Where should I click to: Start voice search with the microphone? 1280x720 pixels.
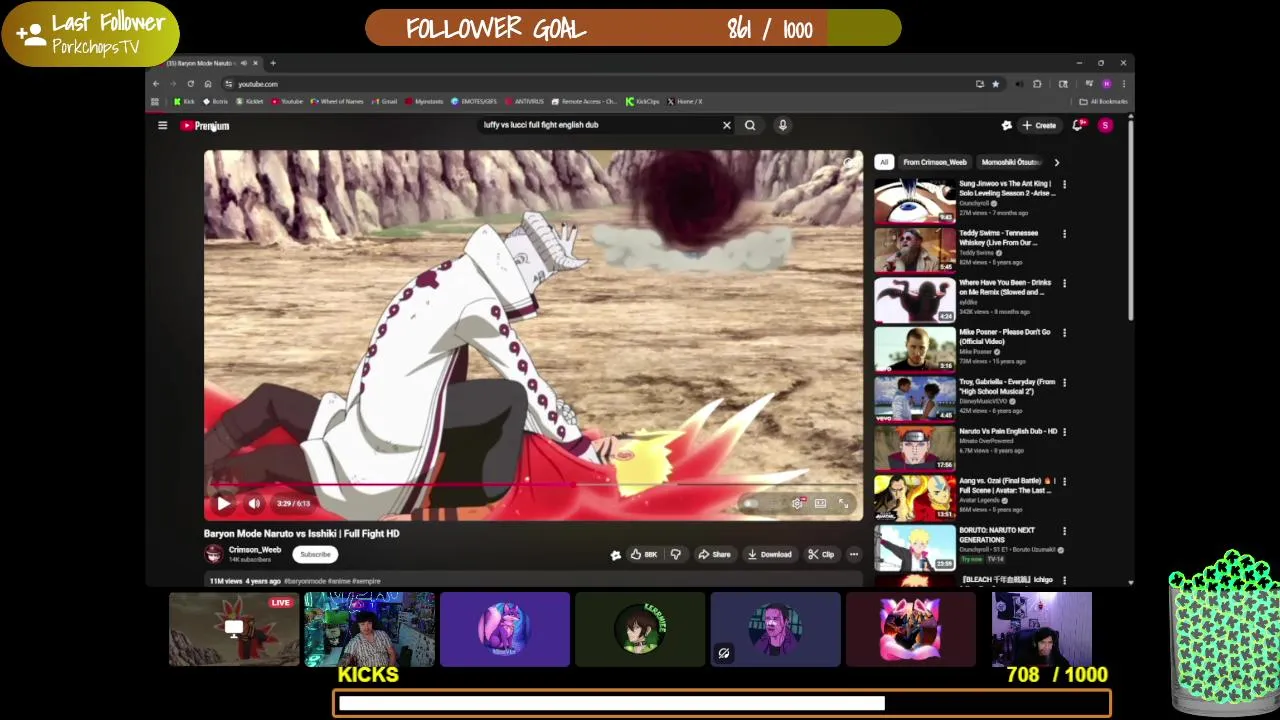click(x=783, y=125)
